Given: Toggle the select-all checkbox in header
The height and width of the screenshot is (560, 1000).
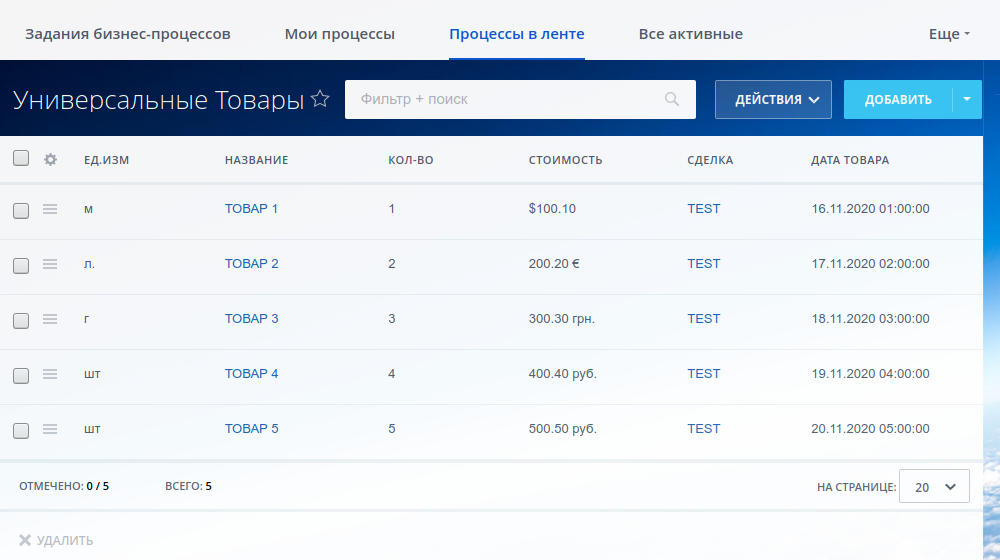Looking at the screenshot, I should pos(21,158).
